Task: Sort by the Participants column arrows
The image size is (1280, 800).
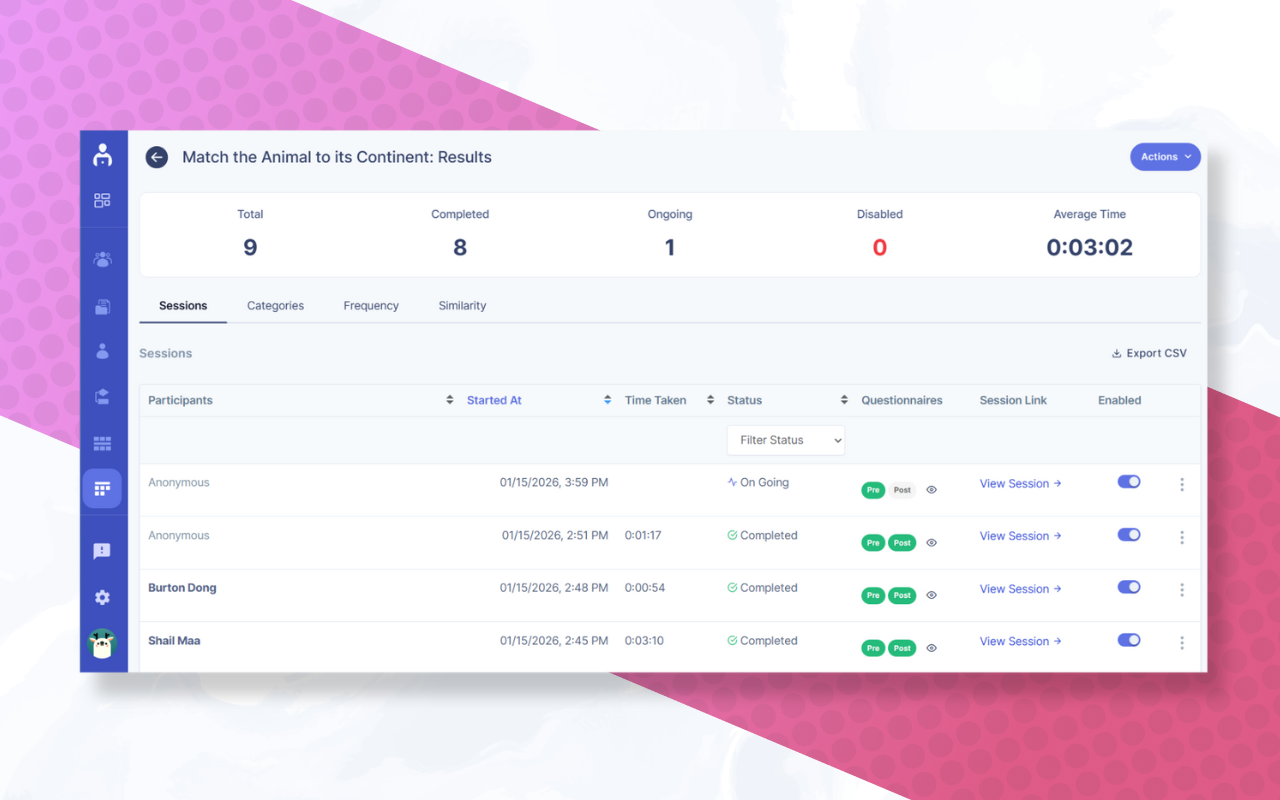Action: coord(450,400)
